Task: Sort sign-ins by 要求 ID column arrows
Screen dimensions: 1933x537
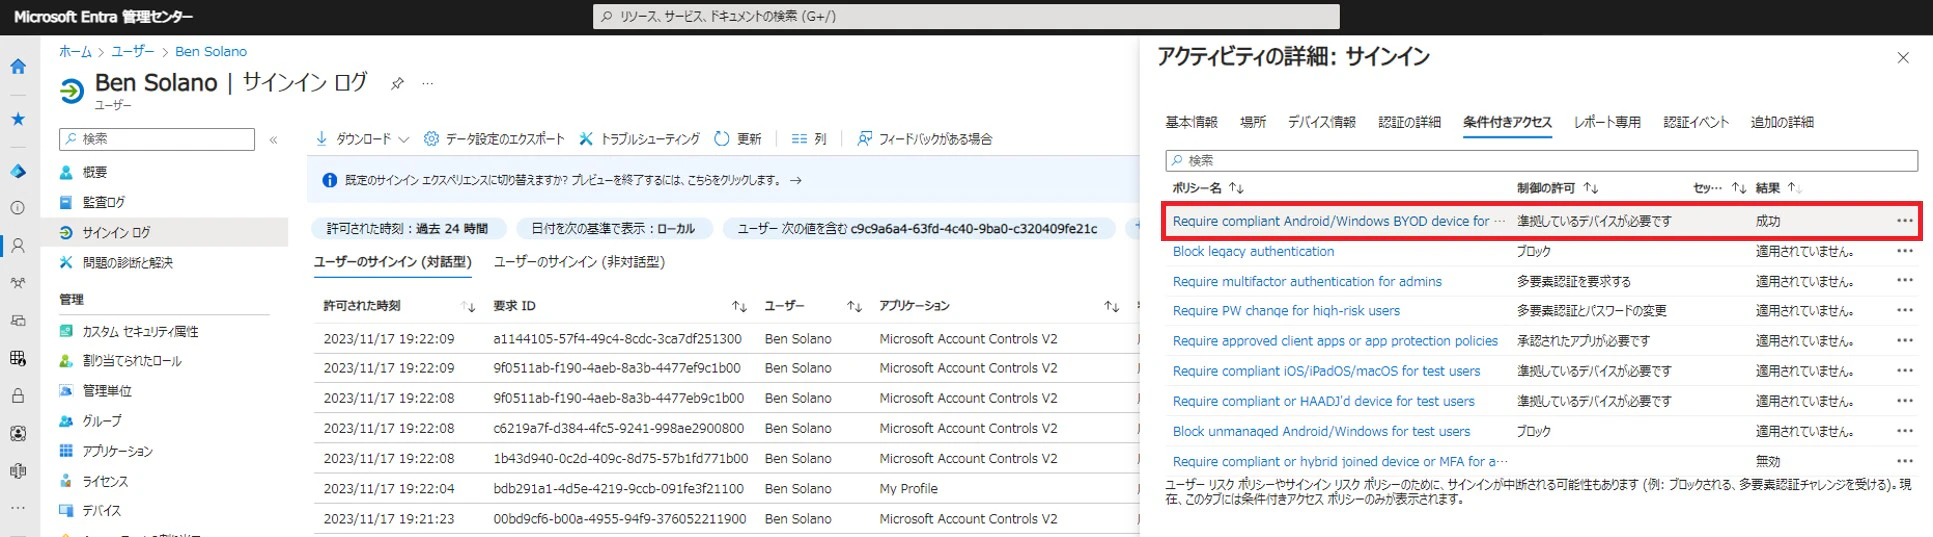Action: coord(739,306)
